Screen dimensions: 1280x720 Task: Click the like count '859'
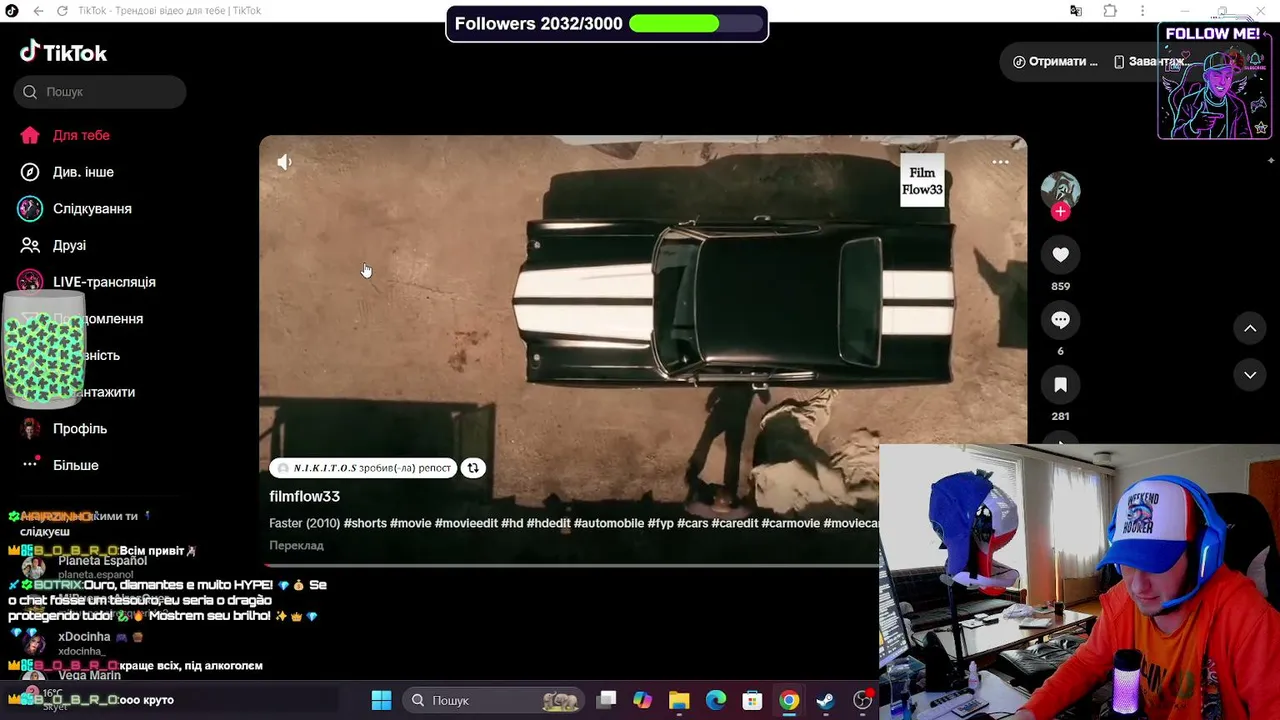[1060, 286]
